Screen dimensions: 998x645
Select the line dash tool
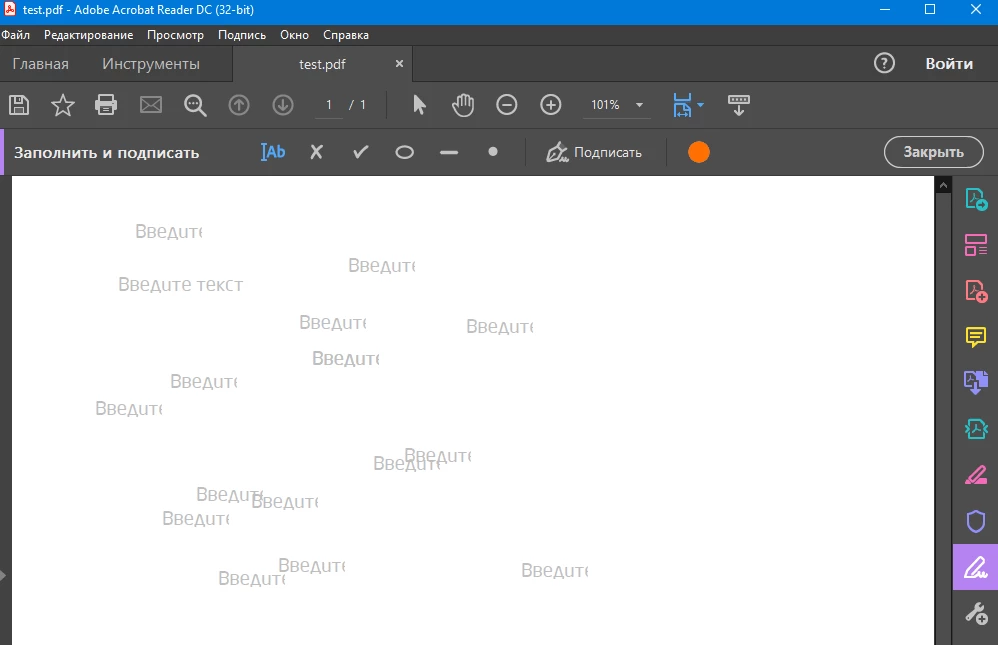pyautogui.click(x=449, y=153)
